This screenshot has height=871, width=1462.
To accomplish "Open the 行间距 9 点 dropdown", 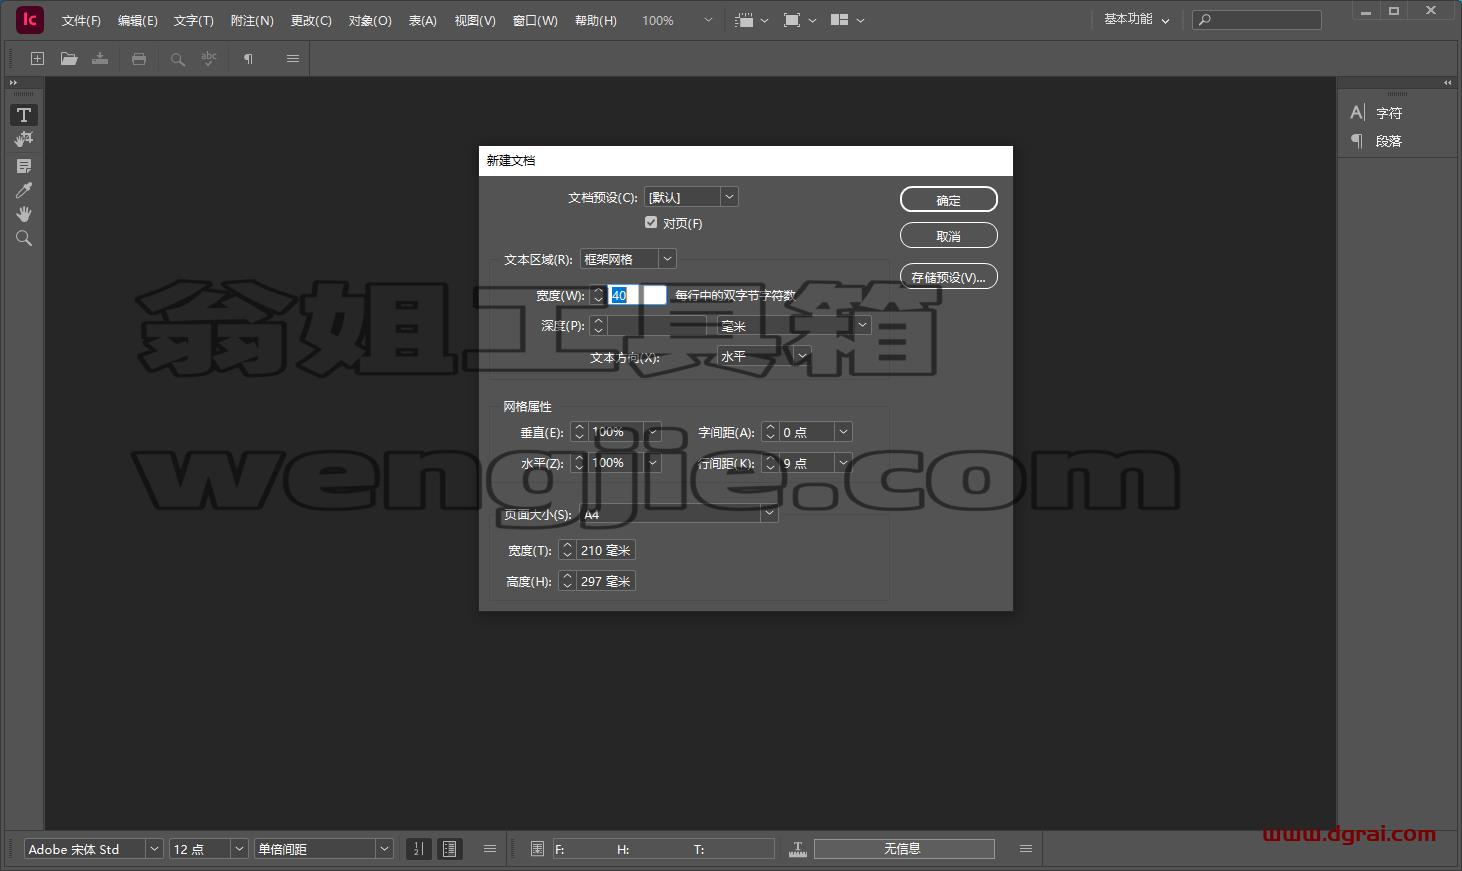I will pos(843,463).
